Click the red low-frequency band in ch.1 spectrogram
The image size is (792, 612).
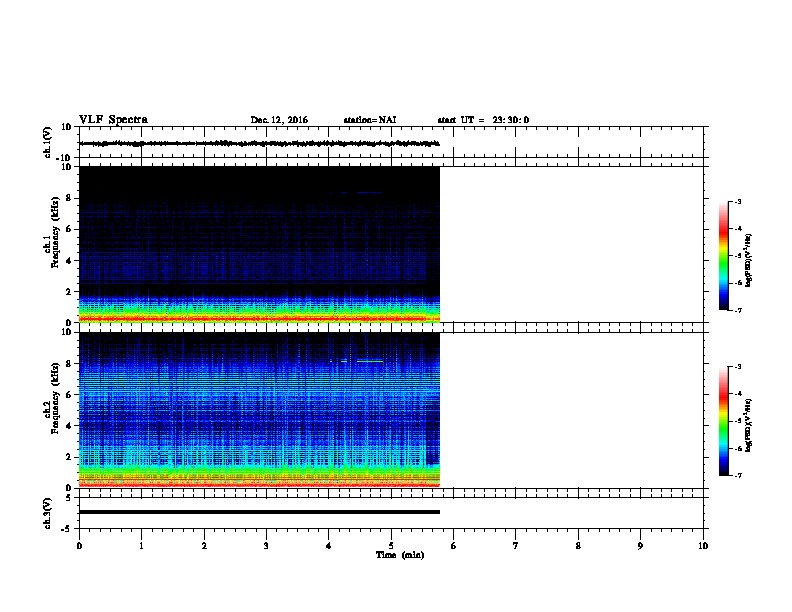(x=259, y=319)
